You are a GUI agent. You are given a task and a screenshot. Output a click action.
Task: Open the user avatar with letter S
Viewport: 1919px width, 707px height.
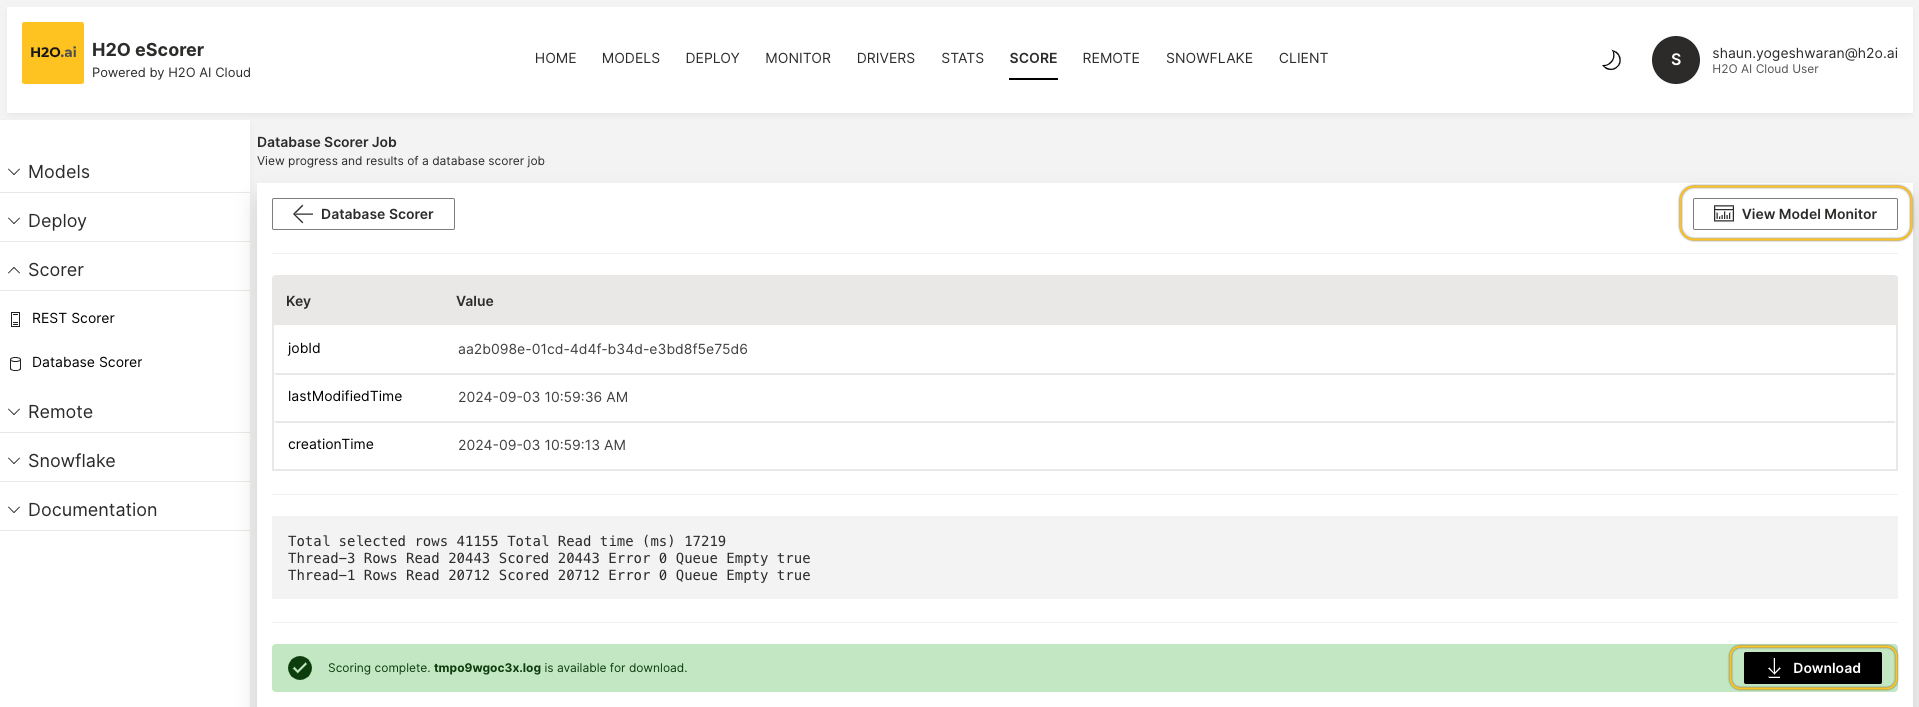click(1675, 60)
